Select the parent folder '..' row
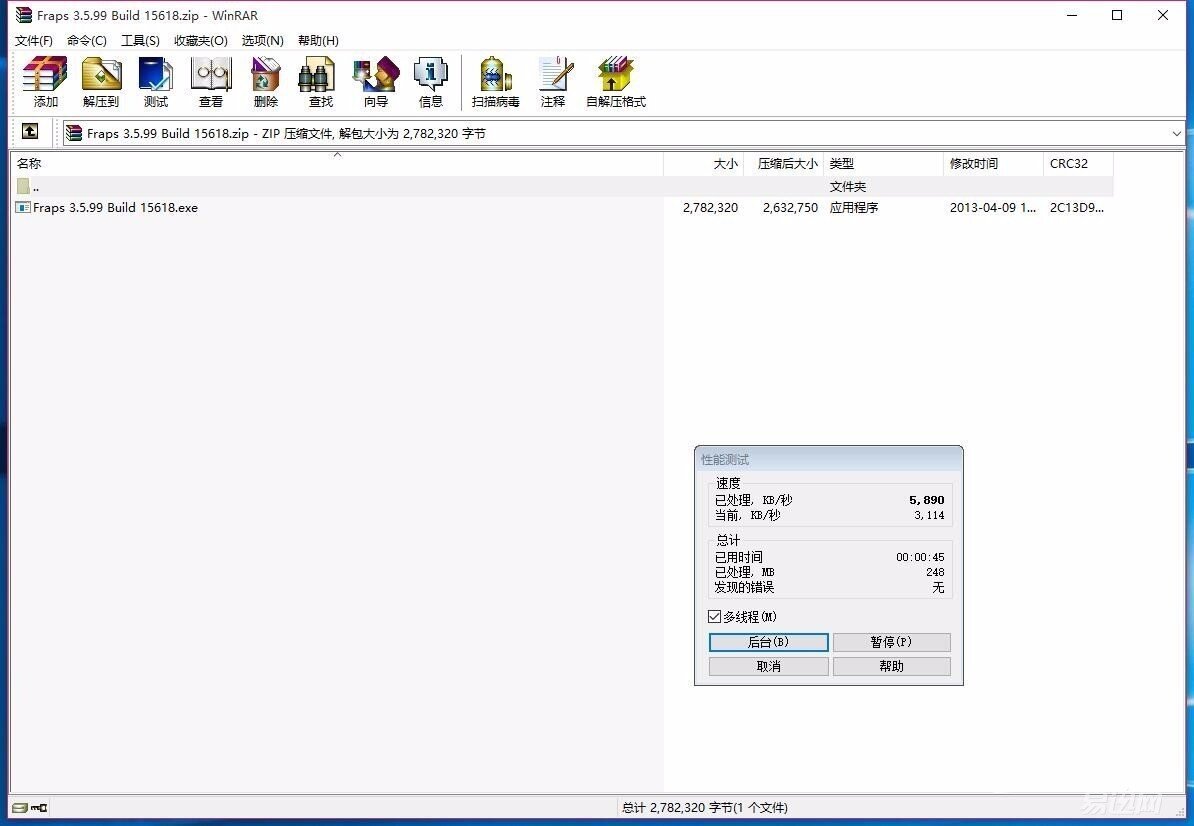The height and width of the screenshot is (826, 1194). (562, 187)
